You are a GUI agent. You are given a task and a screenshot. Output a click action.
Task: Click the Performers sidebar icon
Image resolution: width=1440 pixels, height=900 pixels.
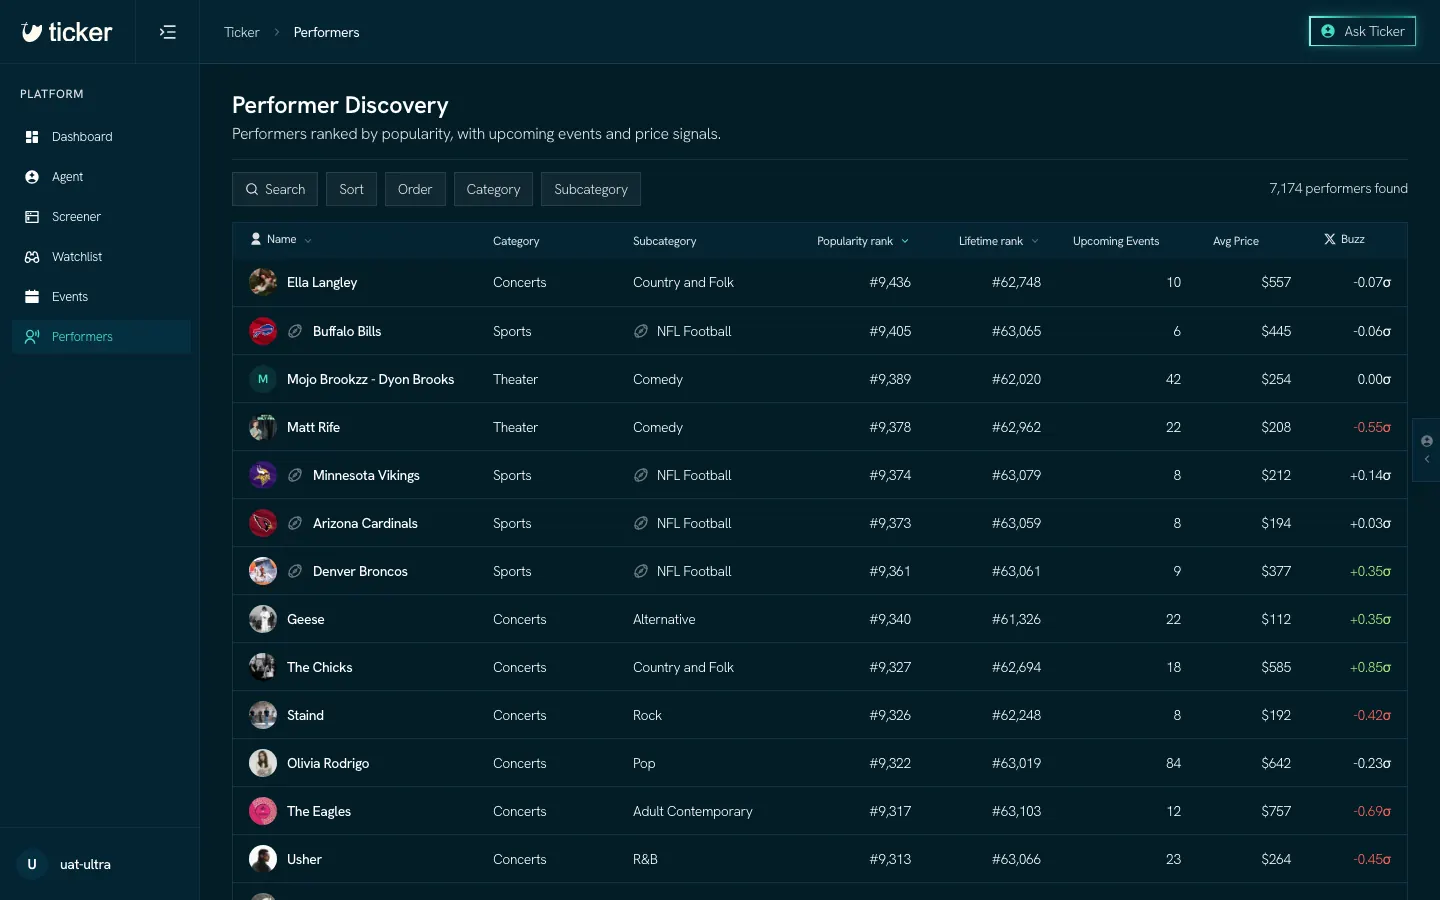(x=32, y=337)
